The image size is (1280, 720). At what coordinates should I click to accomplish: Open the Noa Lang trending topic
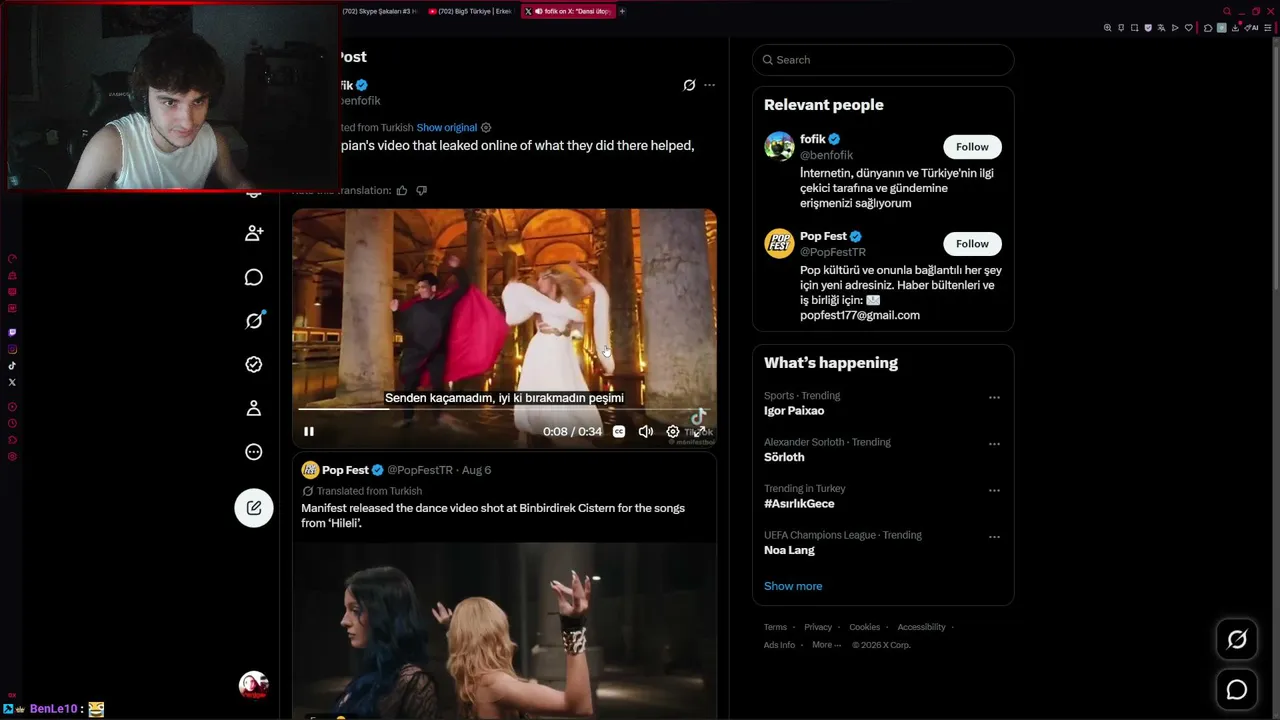789,550
